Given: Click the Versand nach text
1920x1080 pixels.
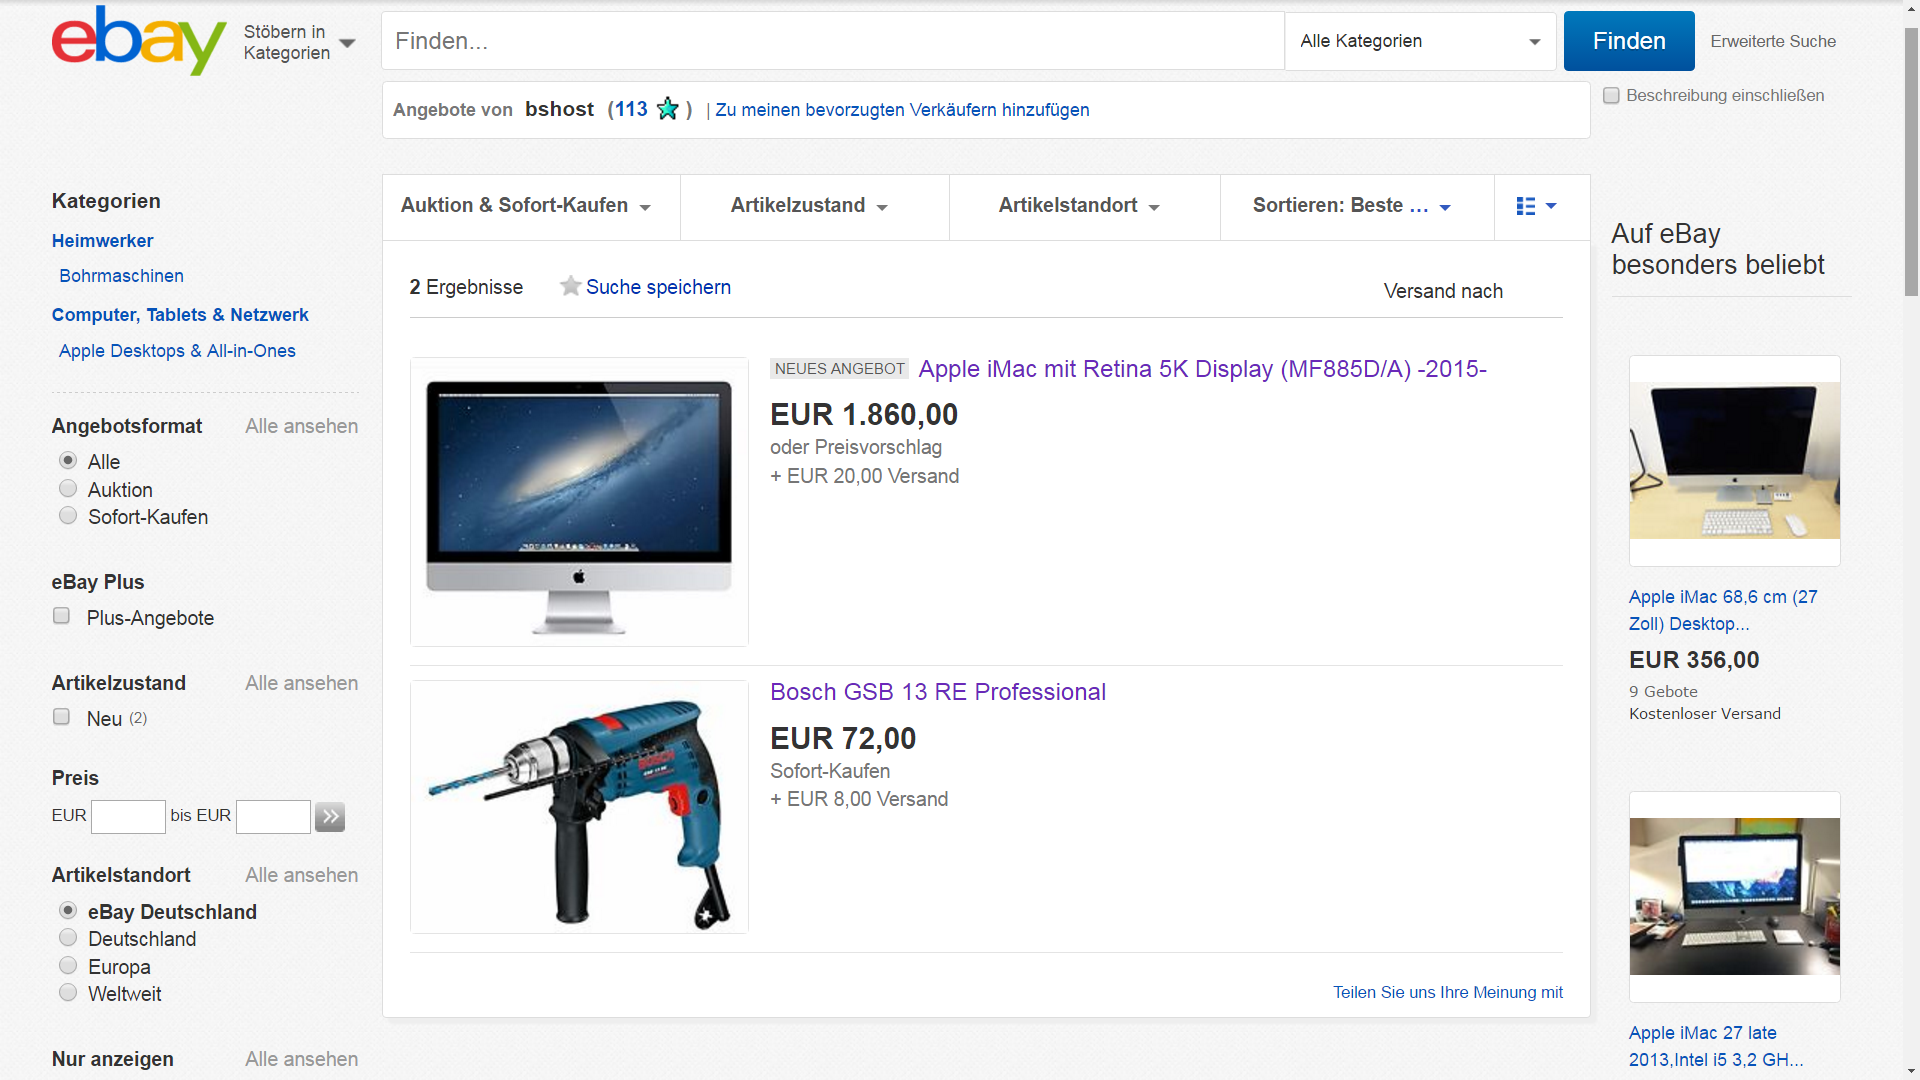Looking at the screenshot, I should 1443,291.
